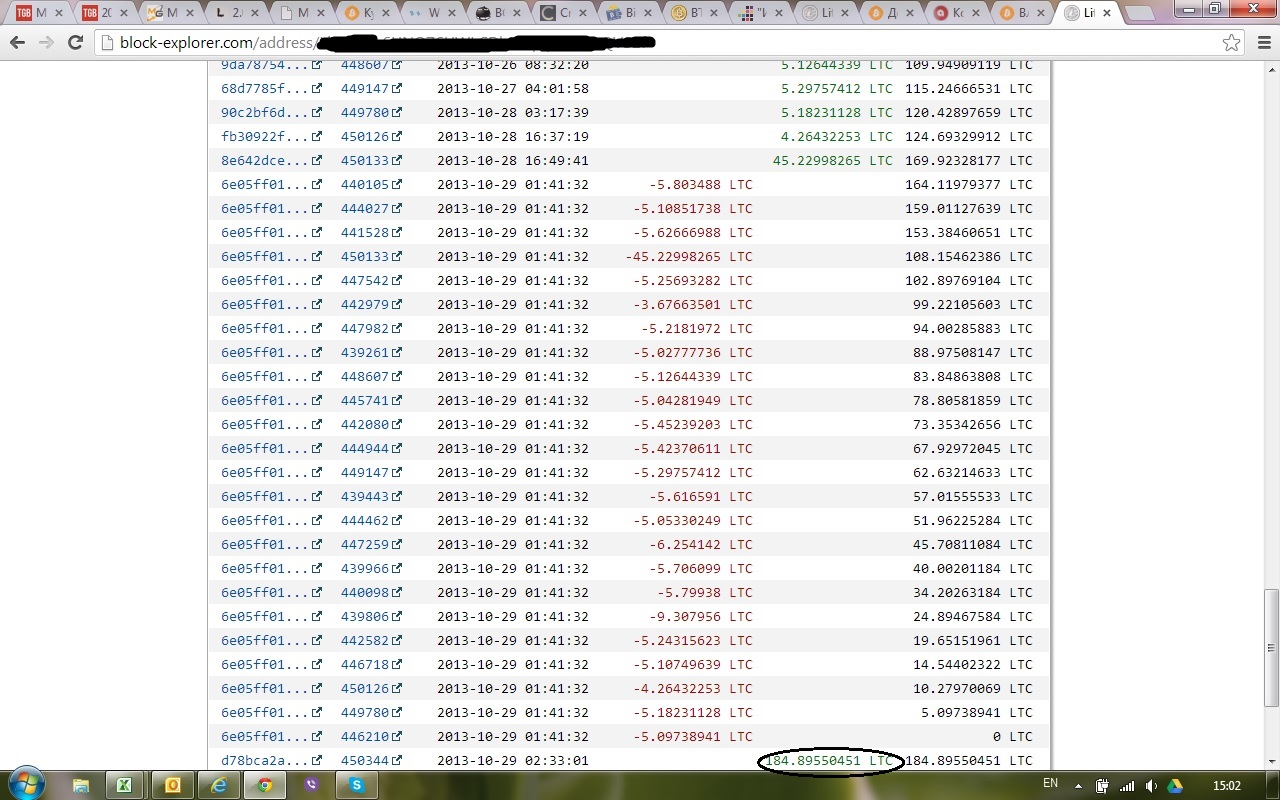Select amount '-6.254142 LTC'
Image resolution: width=1280 pixels, height=800 pixels.
tap(701, 544)
